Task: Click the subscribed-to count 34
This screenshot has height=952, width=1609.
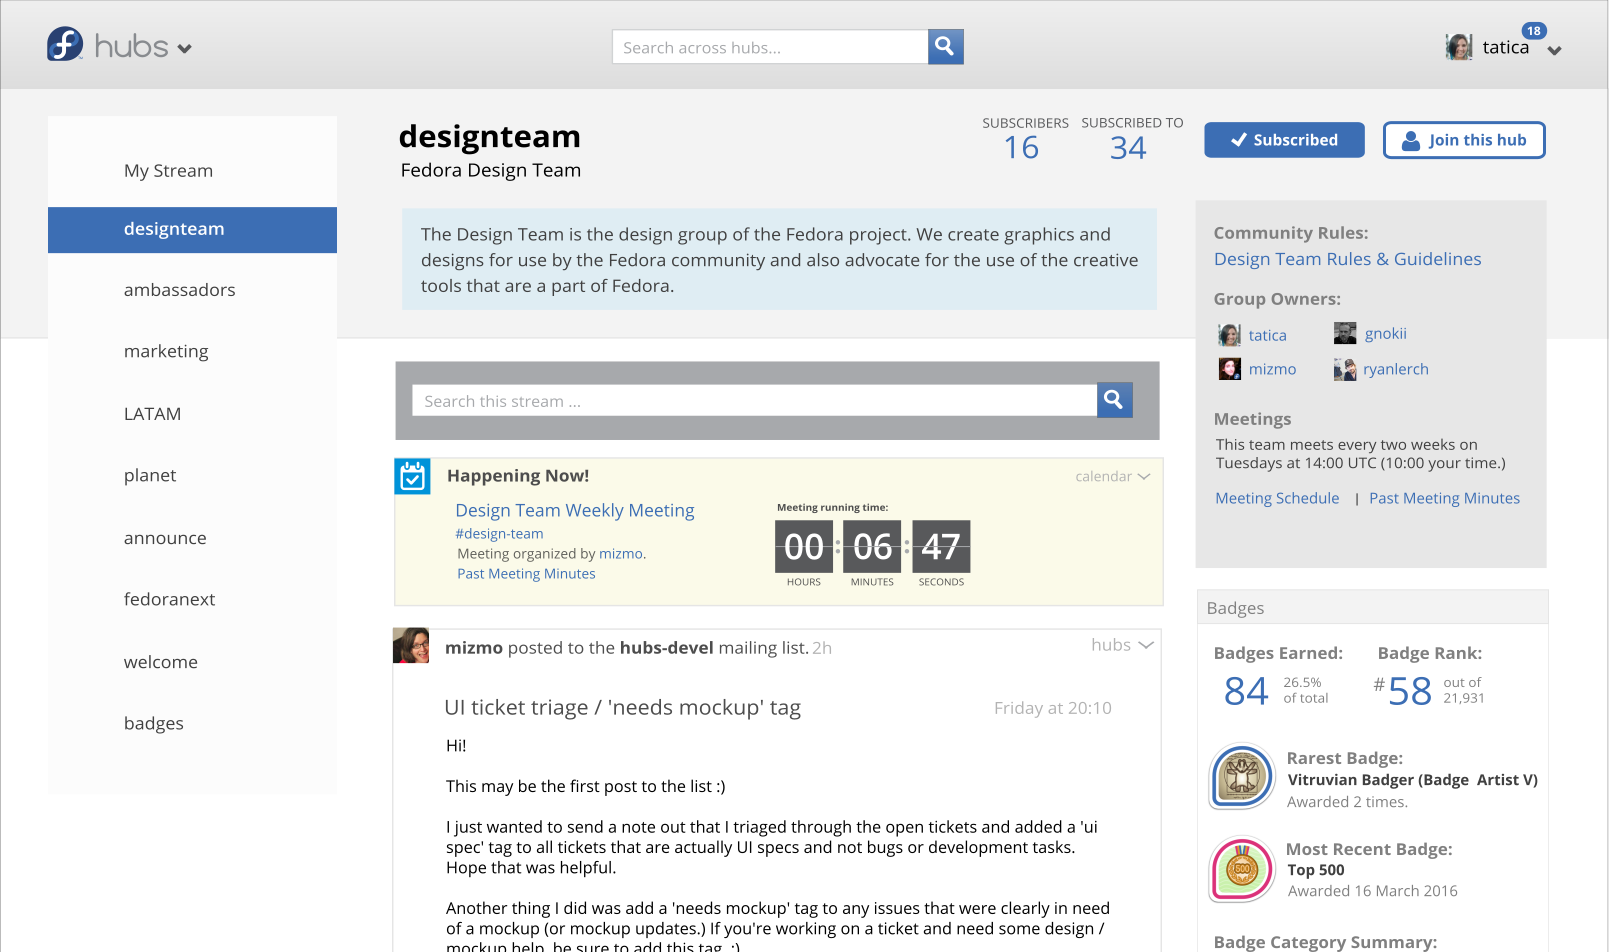Action: point(1128,148)
